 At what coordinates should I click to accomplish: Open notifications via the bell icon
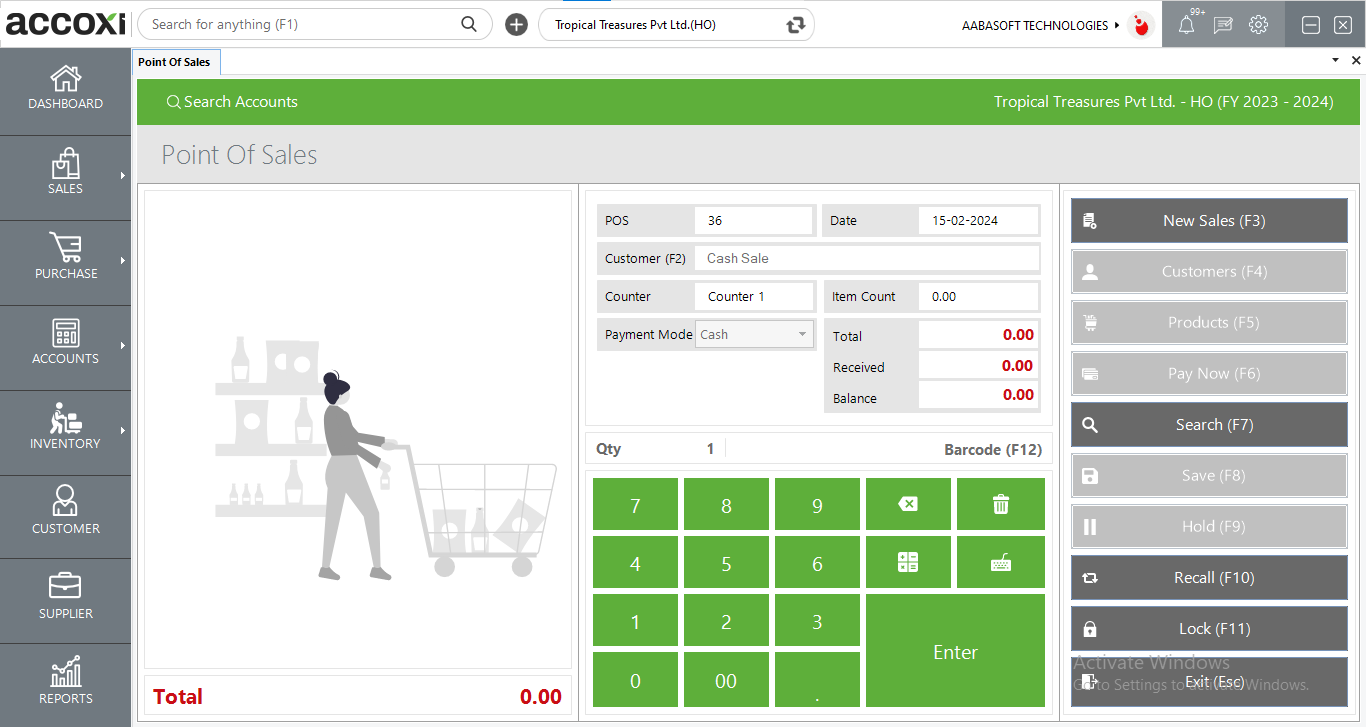pos(1186,24)
